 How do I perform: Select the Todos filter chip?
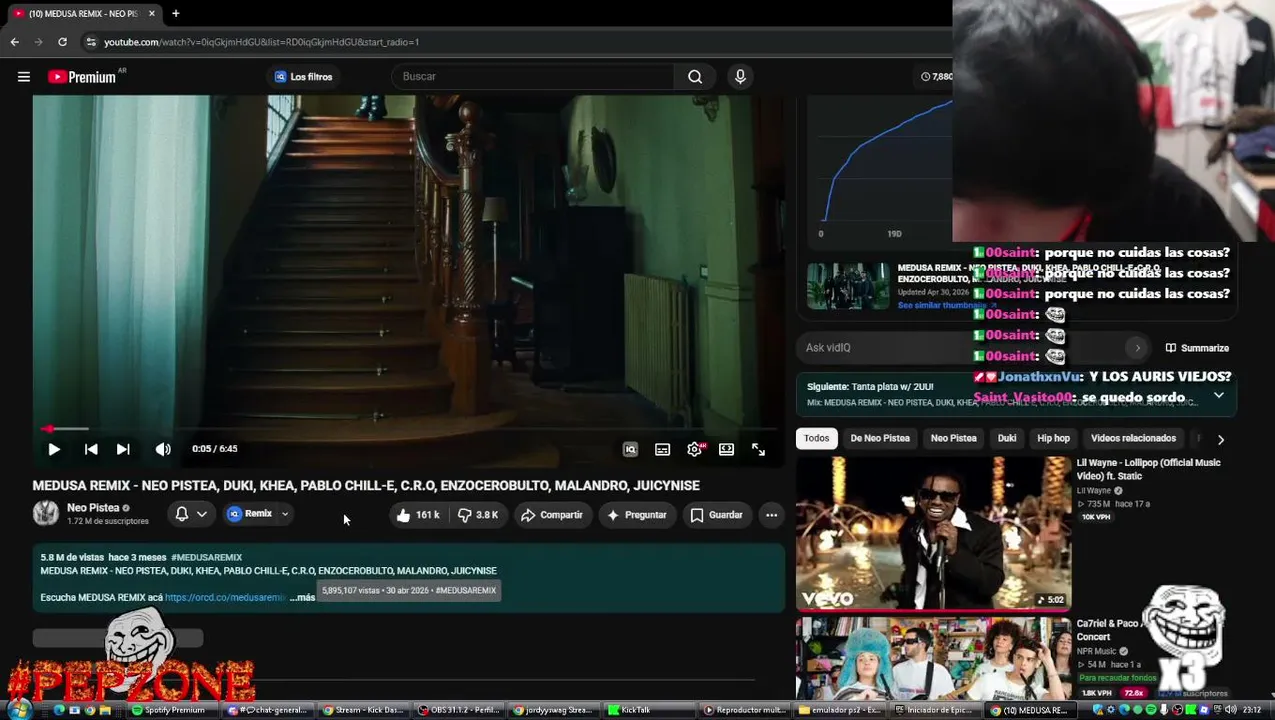pos(816,438)
